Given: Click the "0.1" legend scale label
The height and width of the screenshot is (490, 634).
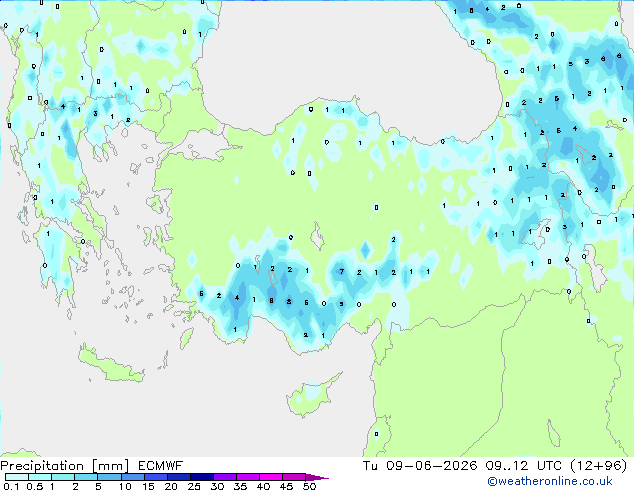Looking at the screenshot, I should pos(11,486).
